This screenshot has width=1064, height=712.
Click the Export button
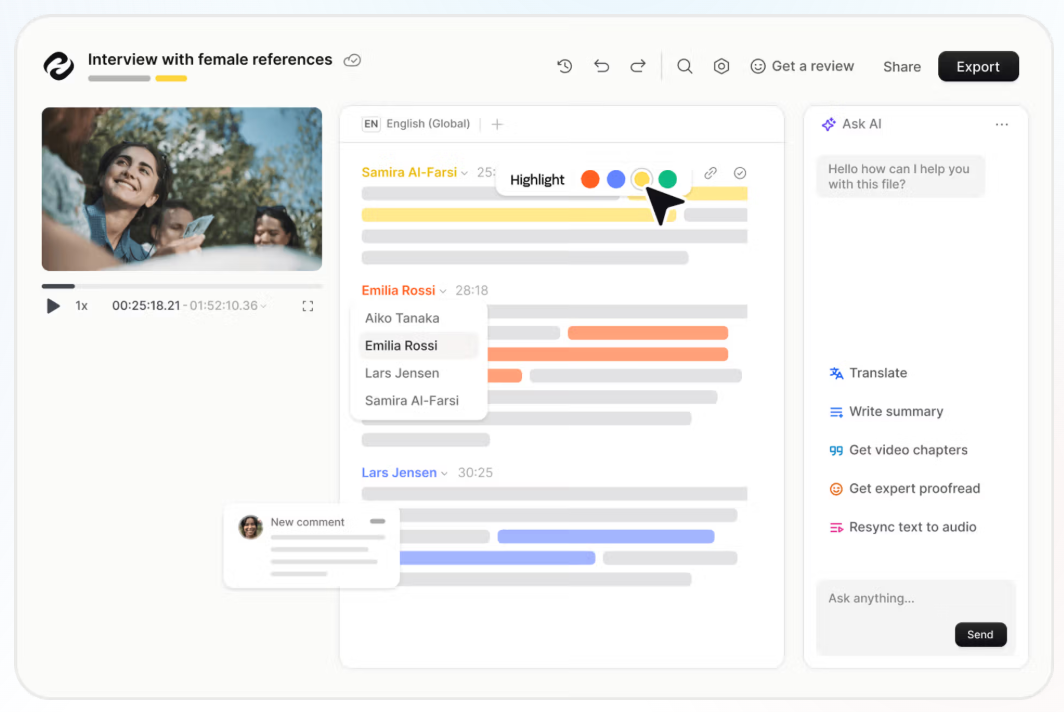pos(978,67)
